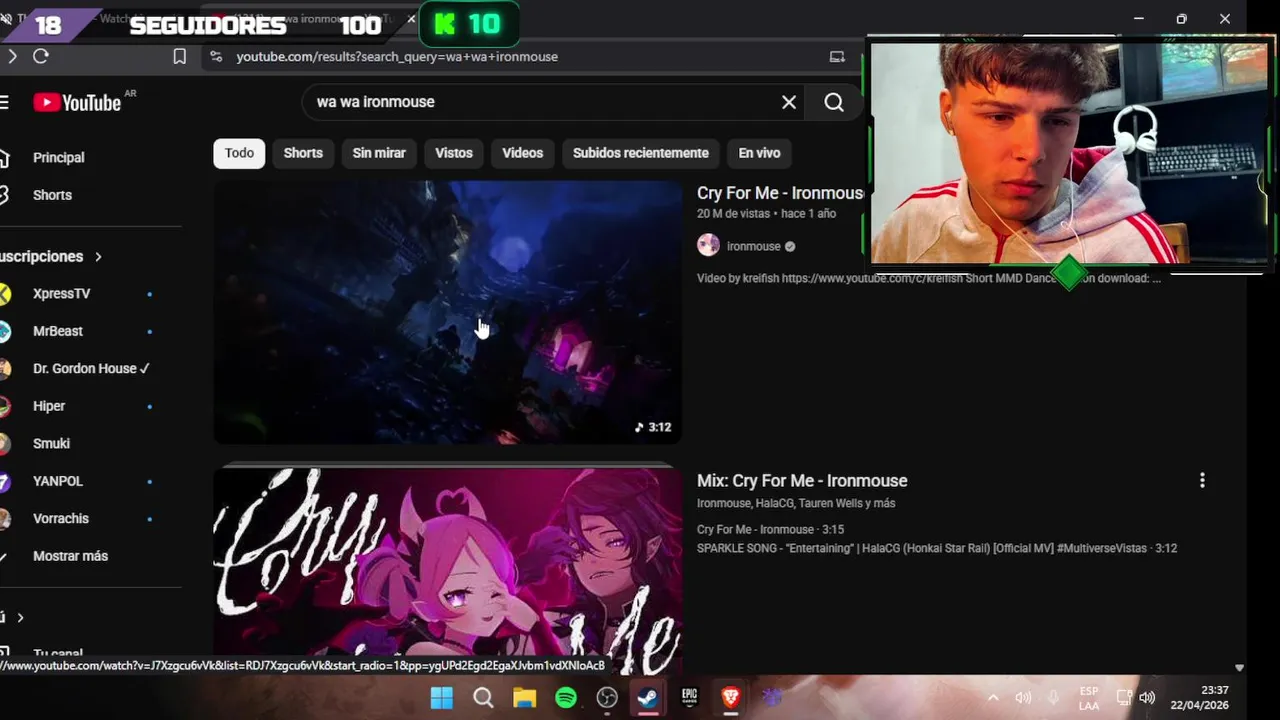Image resolution: width=1280 pixels, height=720 pixels.
Task: Click the SPARKLE SONG Entertaining track line
Action: pyautogui.click(x=937, y=549)
